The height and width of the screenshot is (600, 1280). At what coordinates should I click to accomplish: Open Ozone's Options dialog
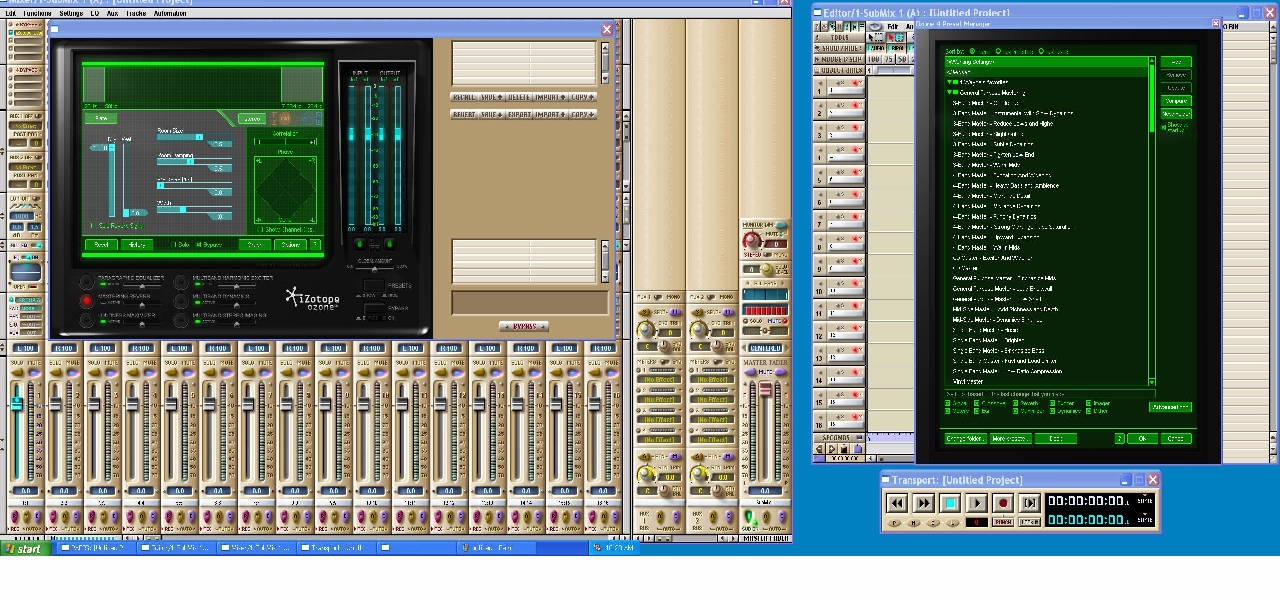click(290, 245)
